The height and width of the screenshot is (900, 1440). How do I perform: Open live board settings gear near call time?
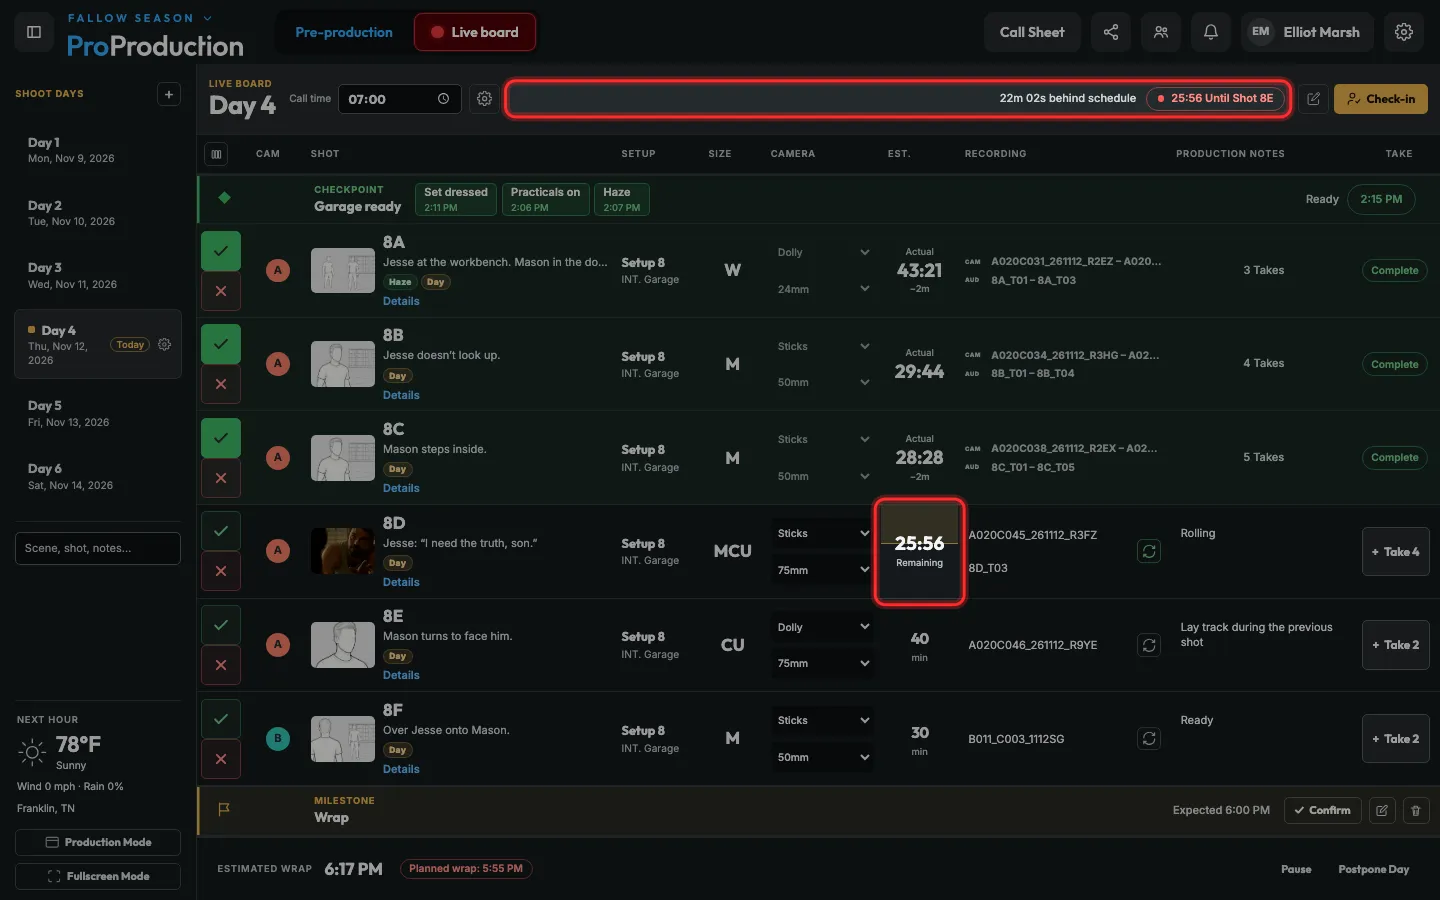(484, 99)
